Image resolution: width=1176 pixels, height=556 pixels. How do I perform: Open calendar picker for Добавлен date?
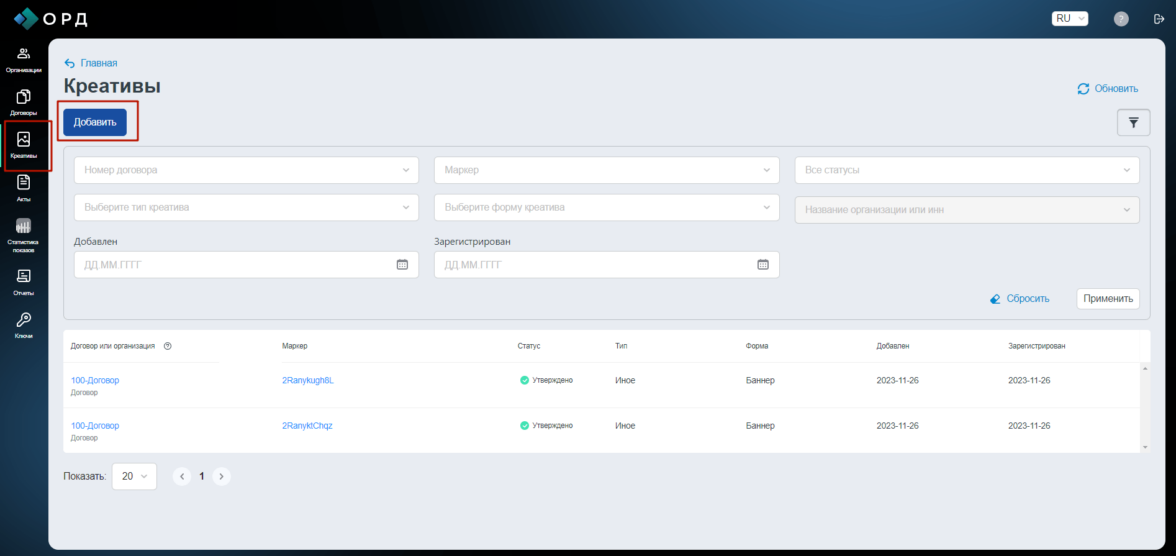402,265
